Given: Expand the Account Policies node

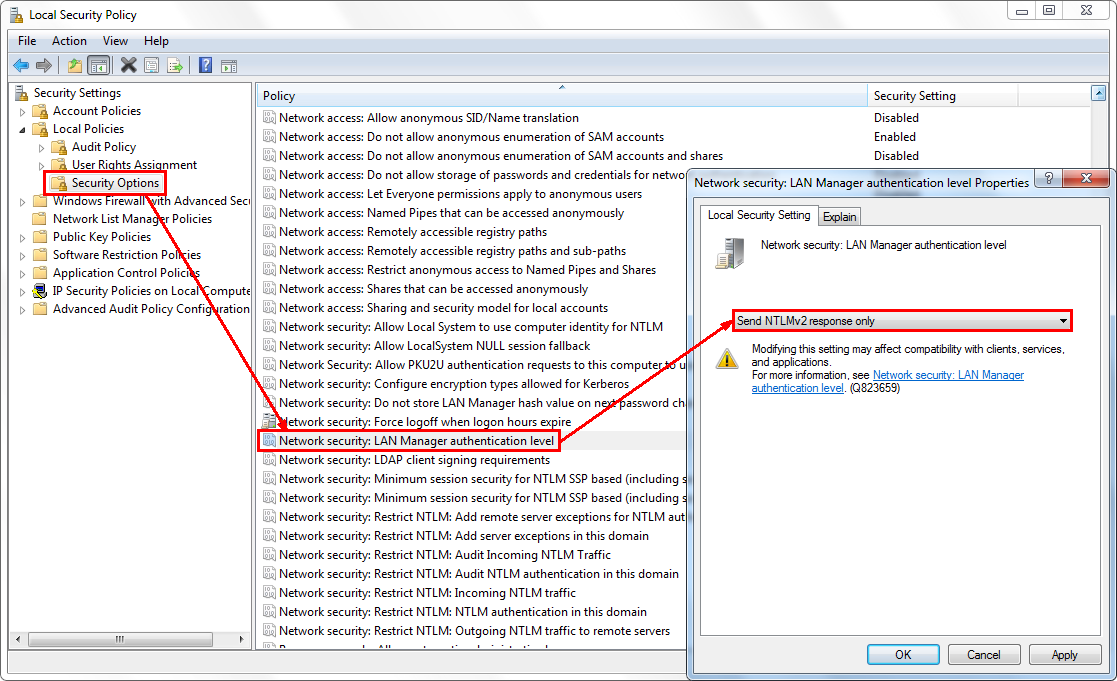Looking at the screenshot, I should pyautogui.click(x=24, y=110).
